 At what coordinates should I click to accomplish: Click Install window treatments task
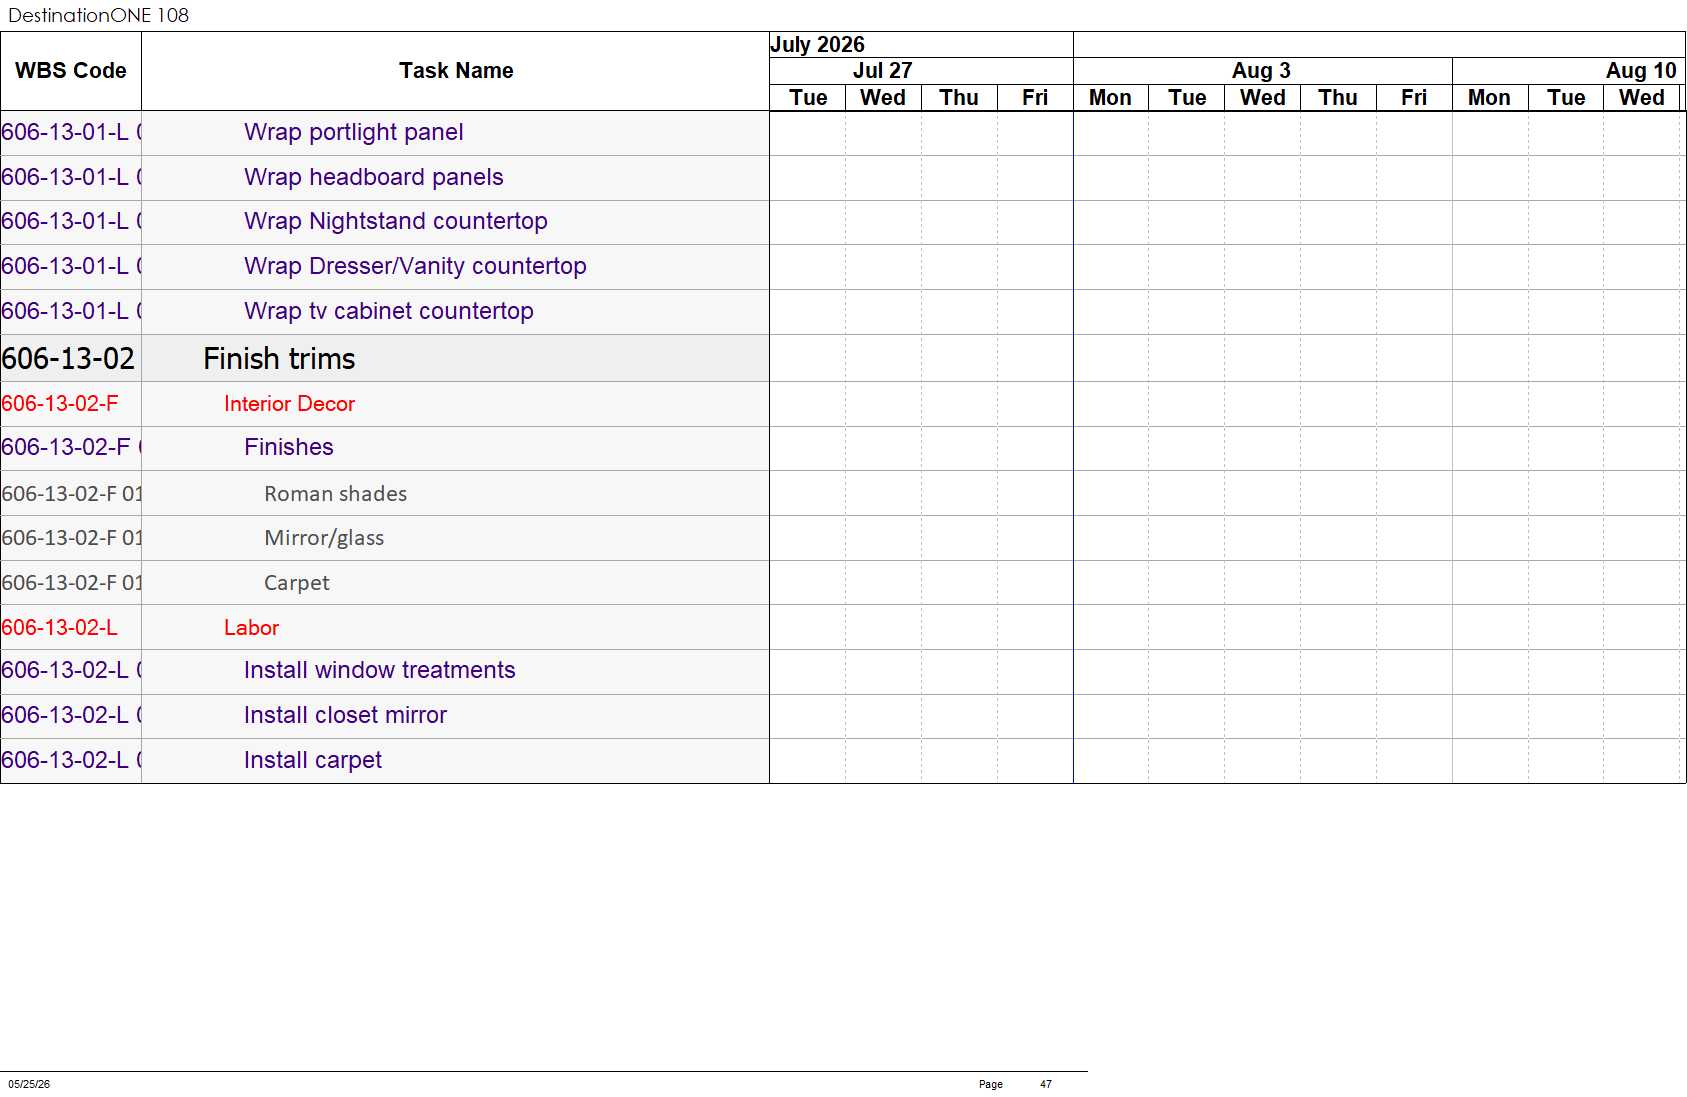click(x=379, y=670)
